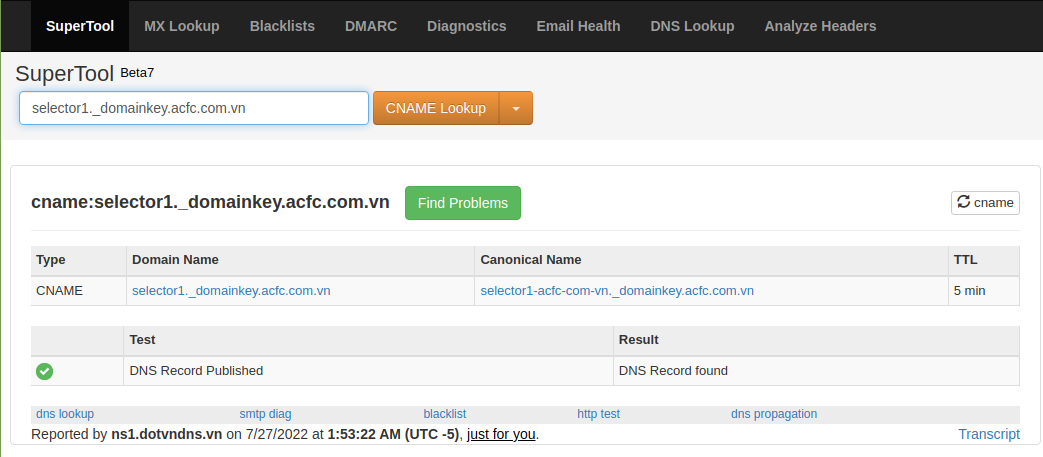Go to the DMARC tab
The image size is (1043, 457).
371,26
